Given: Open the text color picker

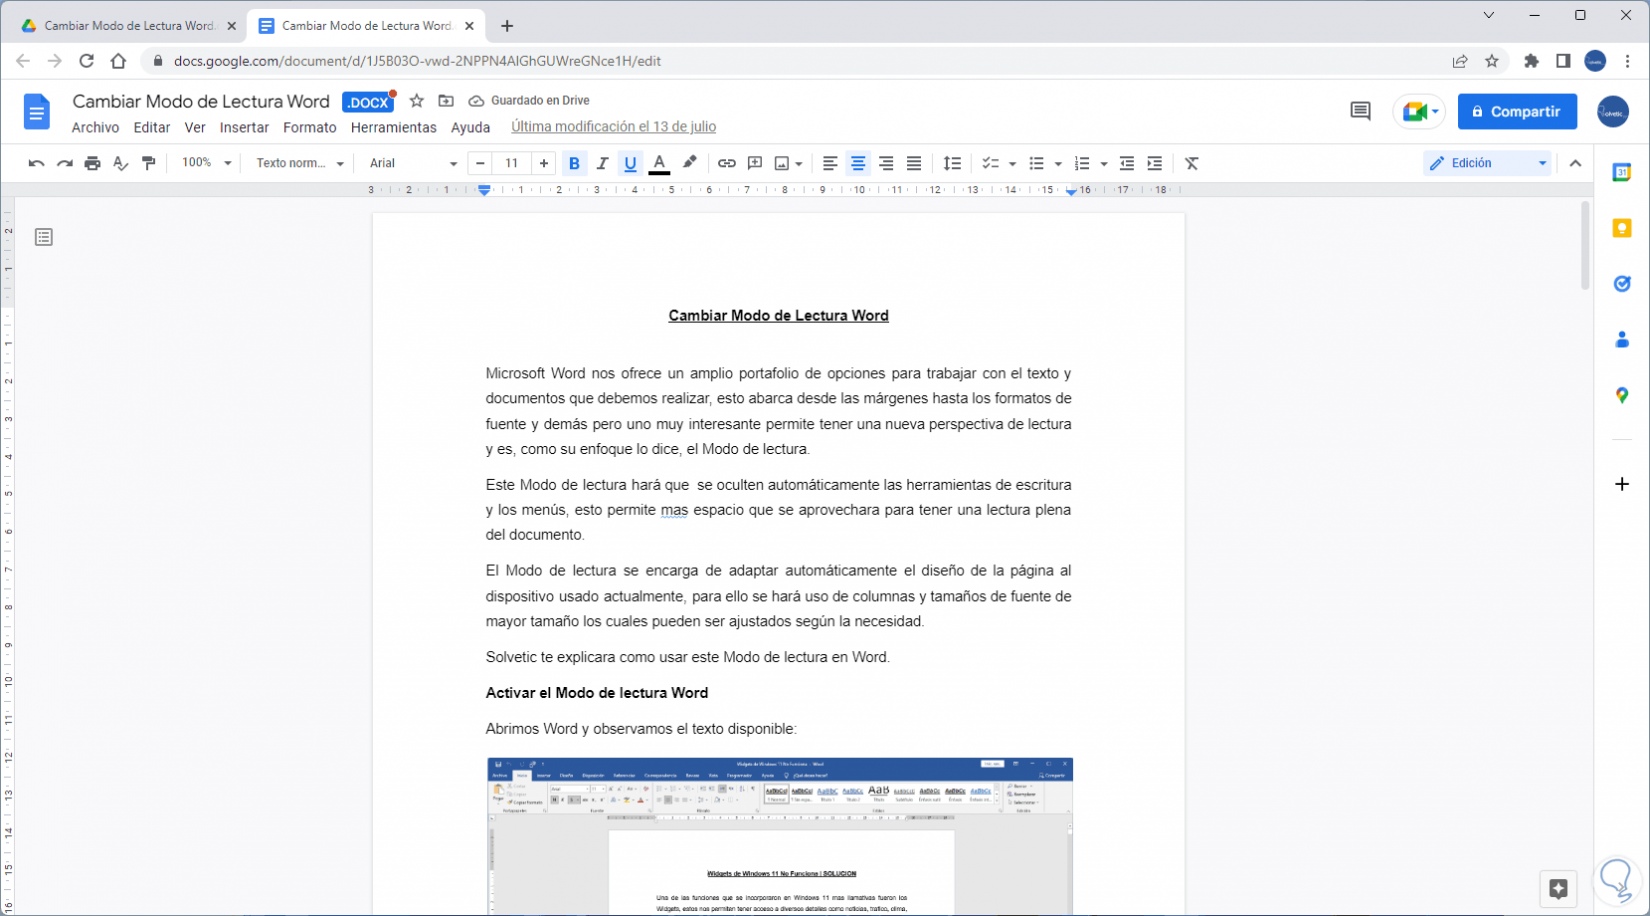Looking at the screenshot, I should coord(659,163).
